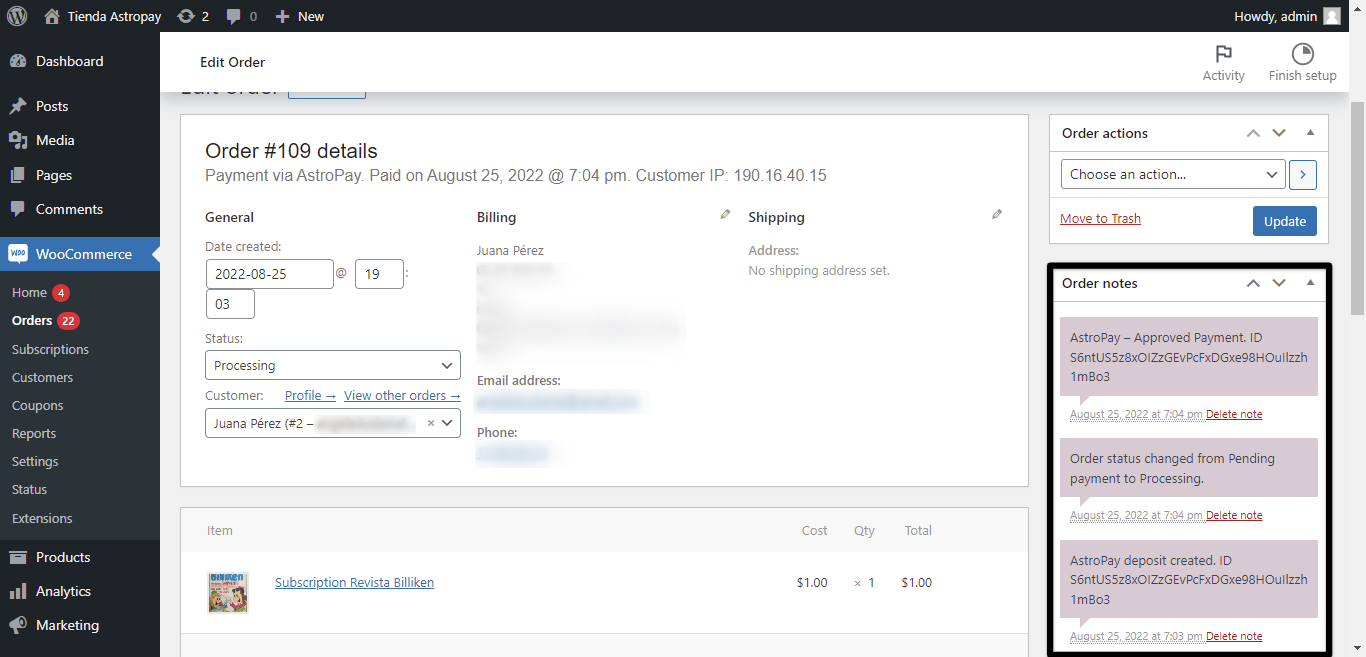1366x657 pixels.
Task: View other orders for this customer
Action: point(402,395)
